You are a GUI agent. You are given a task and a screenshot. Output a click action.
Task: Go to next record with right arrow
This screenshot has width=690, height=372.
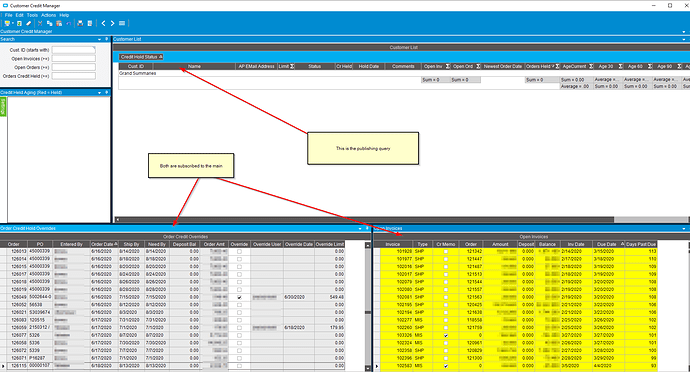112,23
